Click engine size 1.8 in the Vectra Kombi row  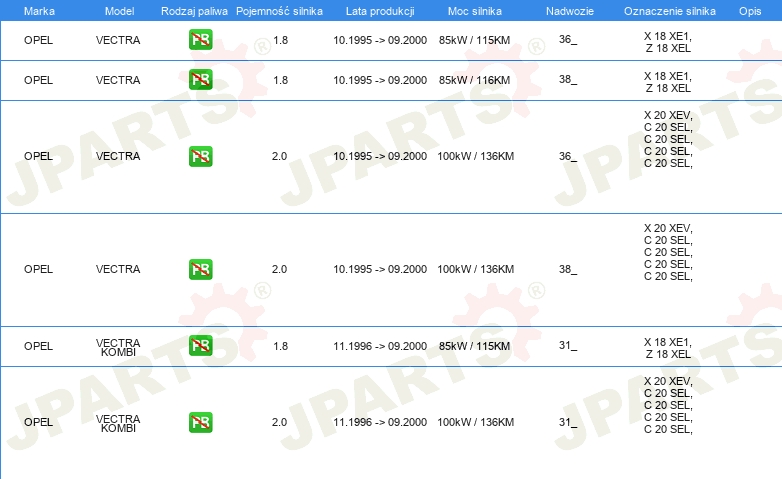coord(280,346)
